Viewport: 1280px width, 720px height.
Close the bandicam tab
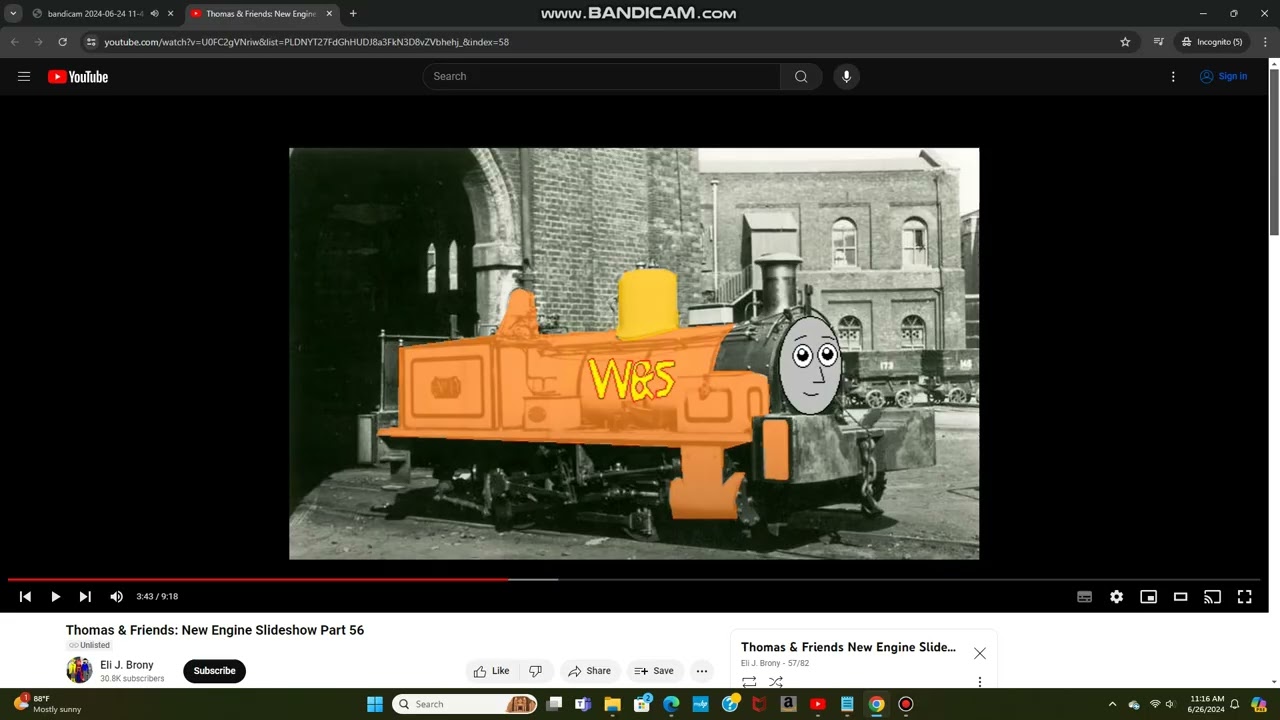pyautogui.click(x=170, y=14)
